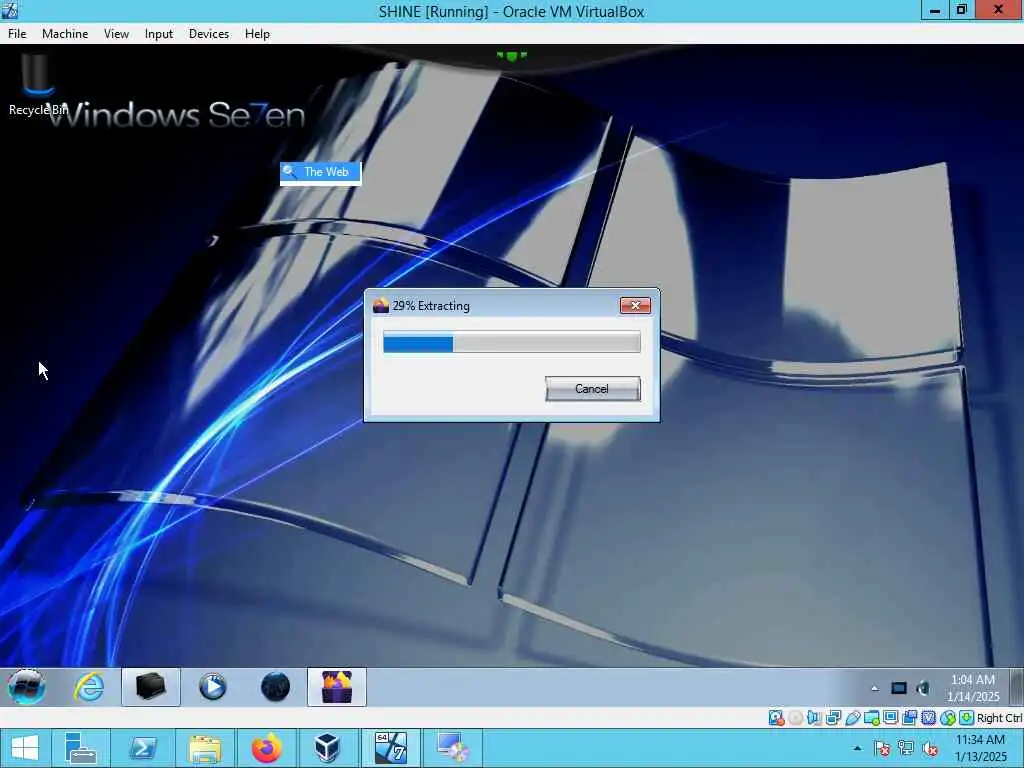Viewport: 1024px width, 768px height.
Task: Launch Firefox from host taskbar
Action: coord(266,748)
